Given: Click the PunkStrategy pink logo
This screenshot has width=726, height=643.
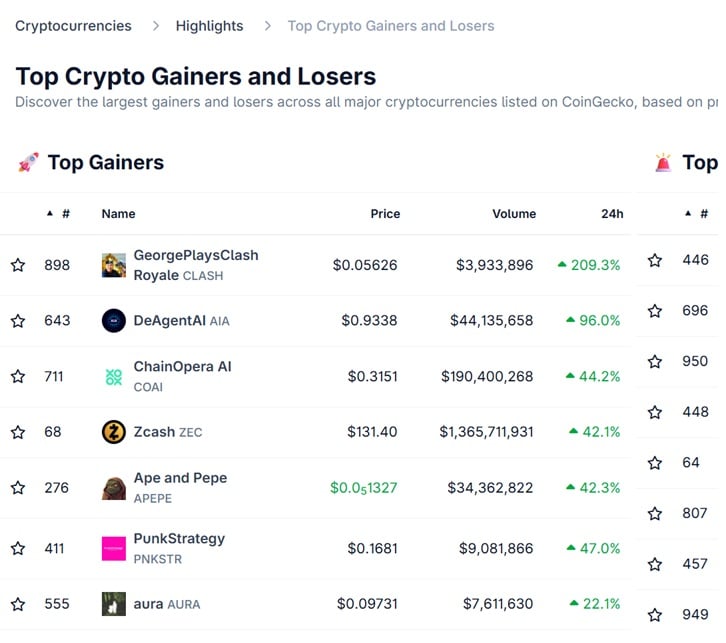Looking at the screenshot, I should pyautogui.click(x=114, y=548).
